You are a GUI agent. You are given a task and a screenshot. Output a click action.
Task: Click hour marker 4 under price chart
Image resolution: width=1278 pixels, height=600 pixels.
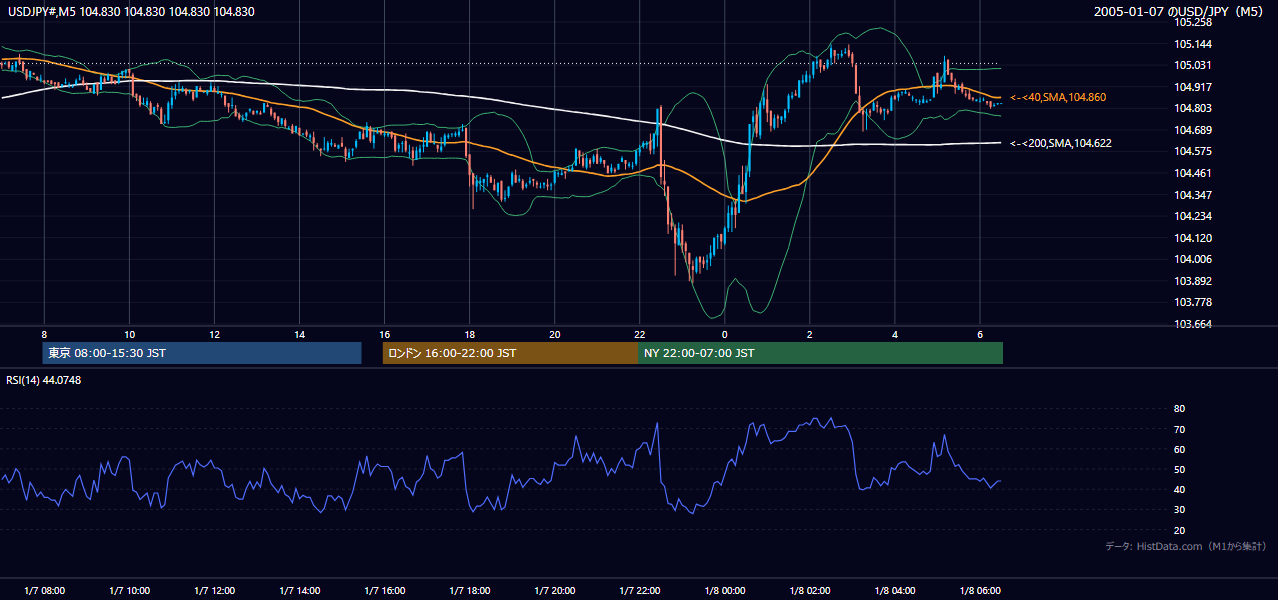[x=895, y=335]
